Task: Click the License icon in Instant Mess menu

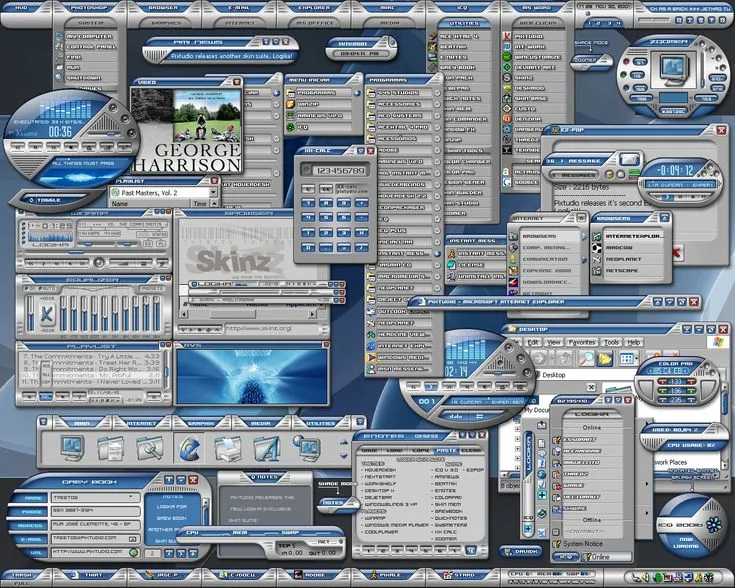Action: click(x=451, y=264)
